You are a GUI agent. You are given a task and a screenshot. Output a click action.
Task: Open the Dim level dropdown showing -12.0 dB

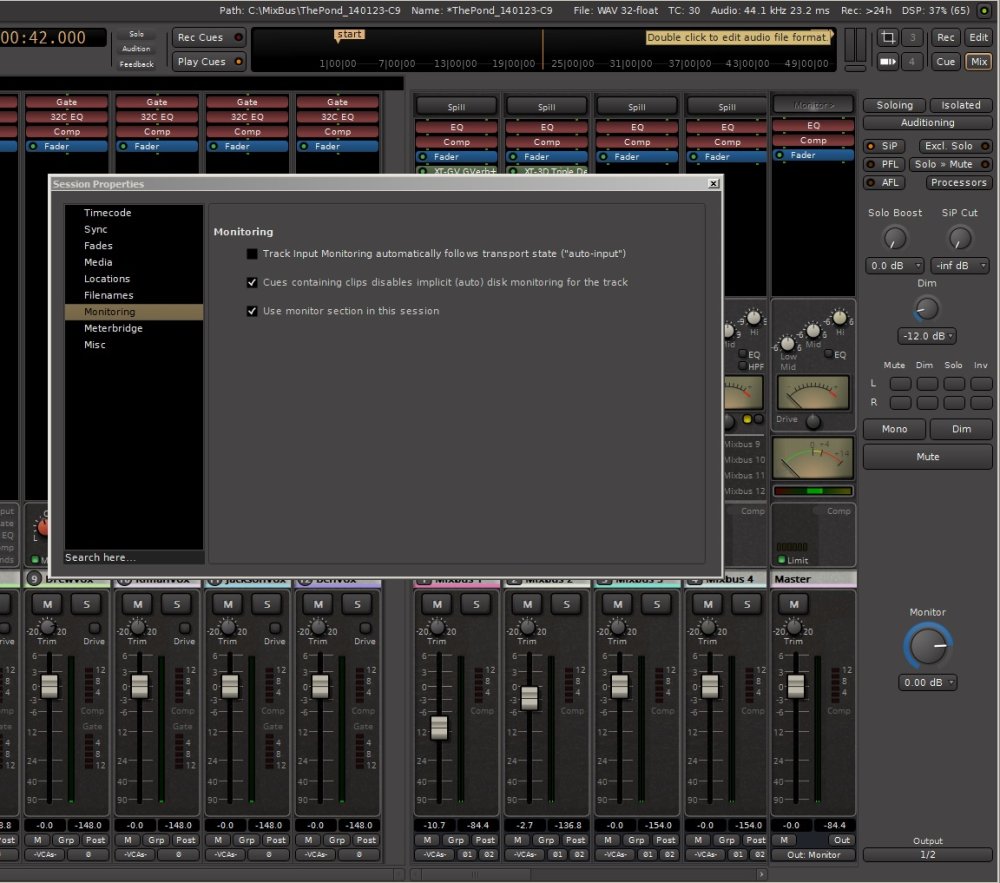coord(926,336)
